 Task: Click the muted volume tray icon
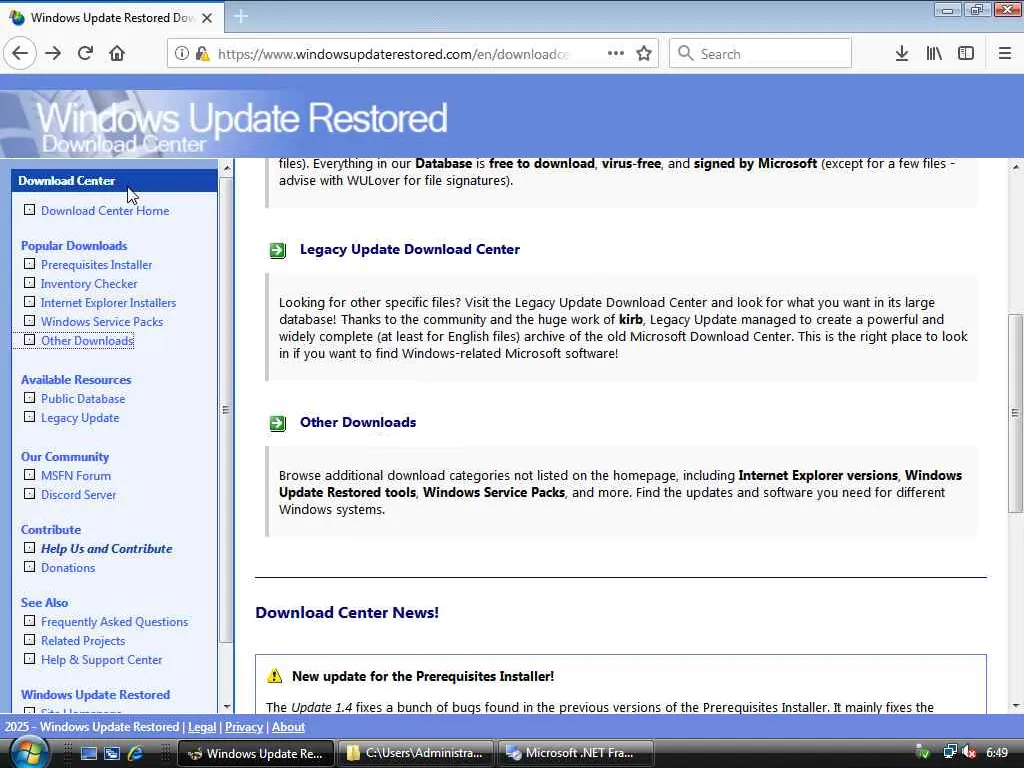point(969,753)
